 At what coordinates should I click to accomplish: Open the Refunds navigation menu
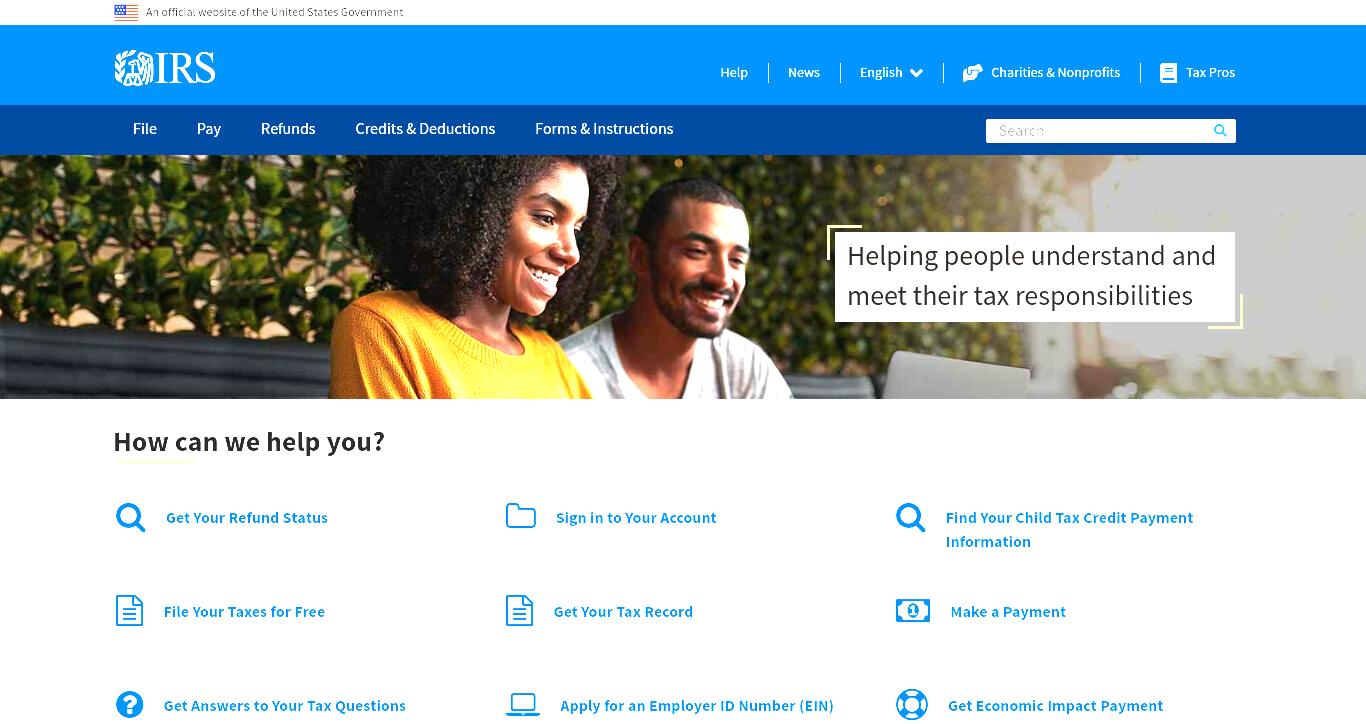click(x=288, y=129)
